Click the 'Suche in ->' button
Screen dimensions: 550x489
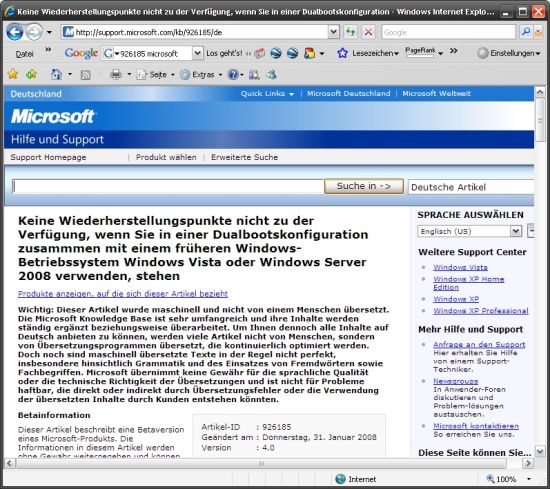point(364,186)
